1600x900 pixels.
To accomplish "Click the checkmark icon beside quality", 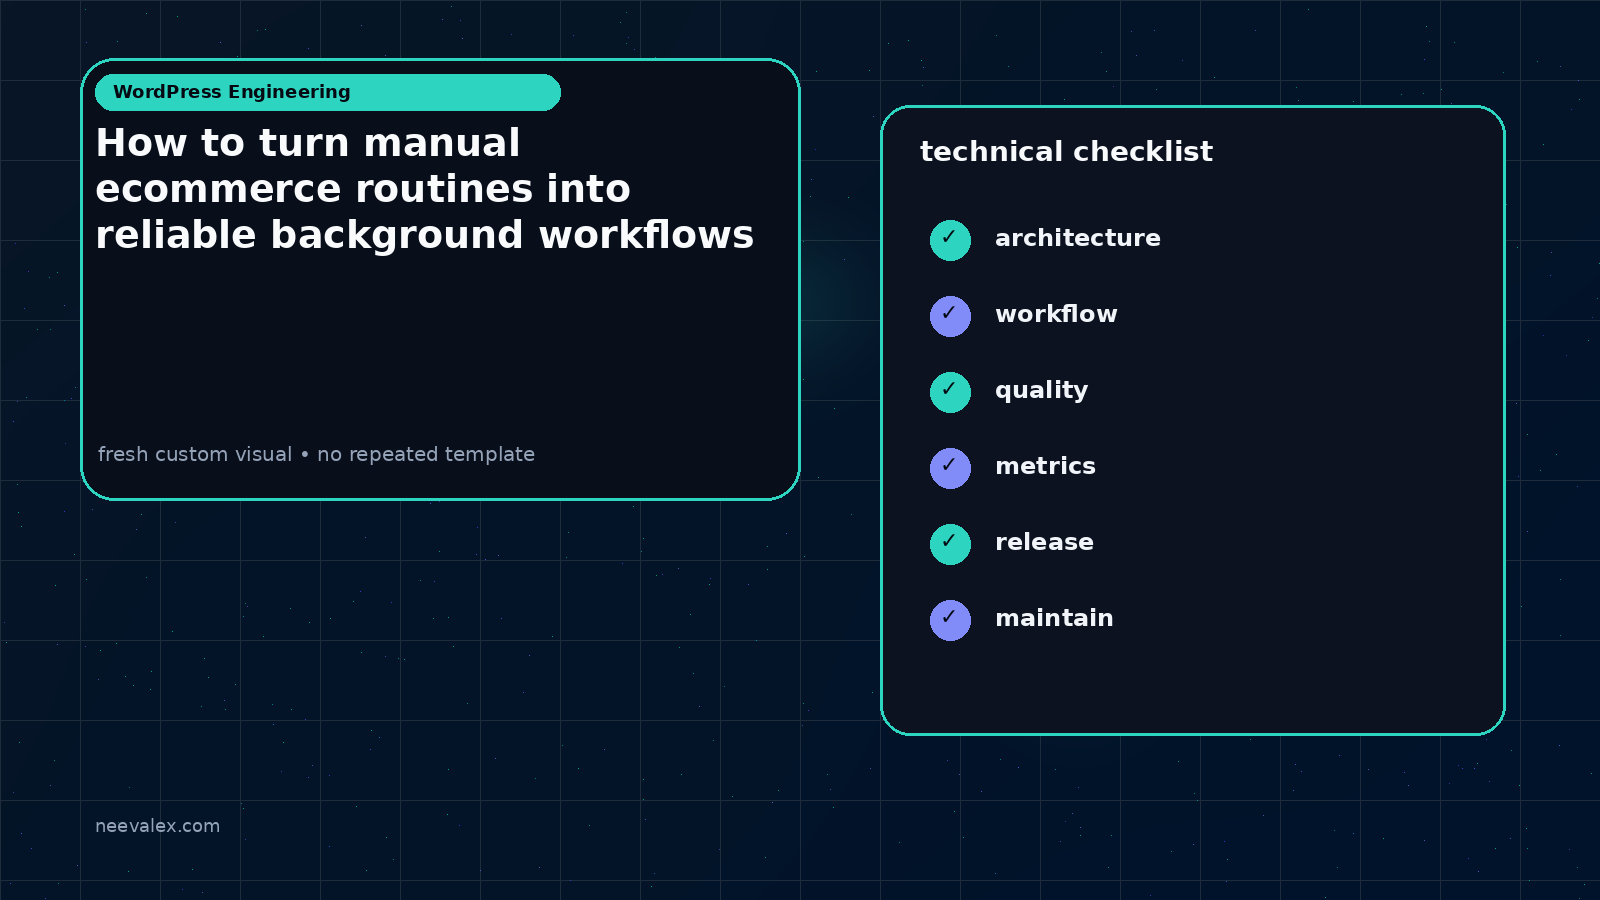I will pyautogui.click(x=950, y=392).
